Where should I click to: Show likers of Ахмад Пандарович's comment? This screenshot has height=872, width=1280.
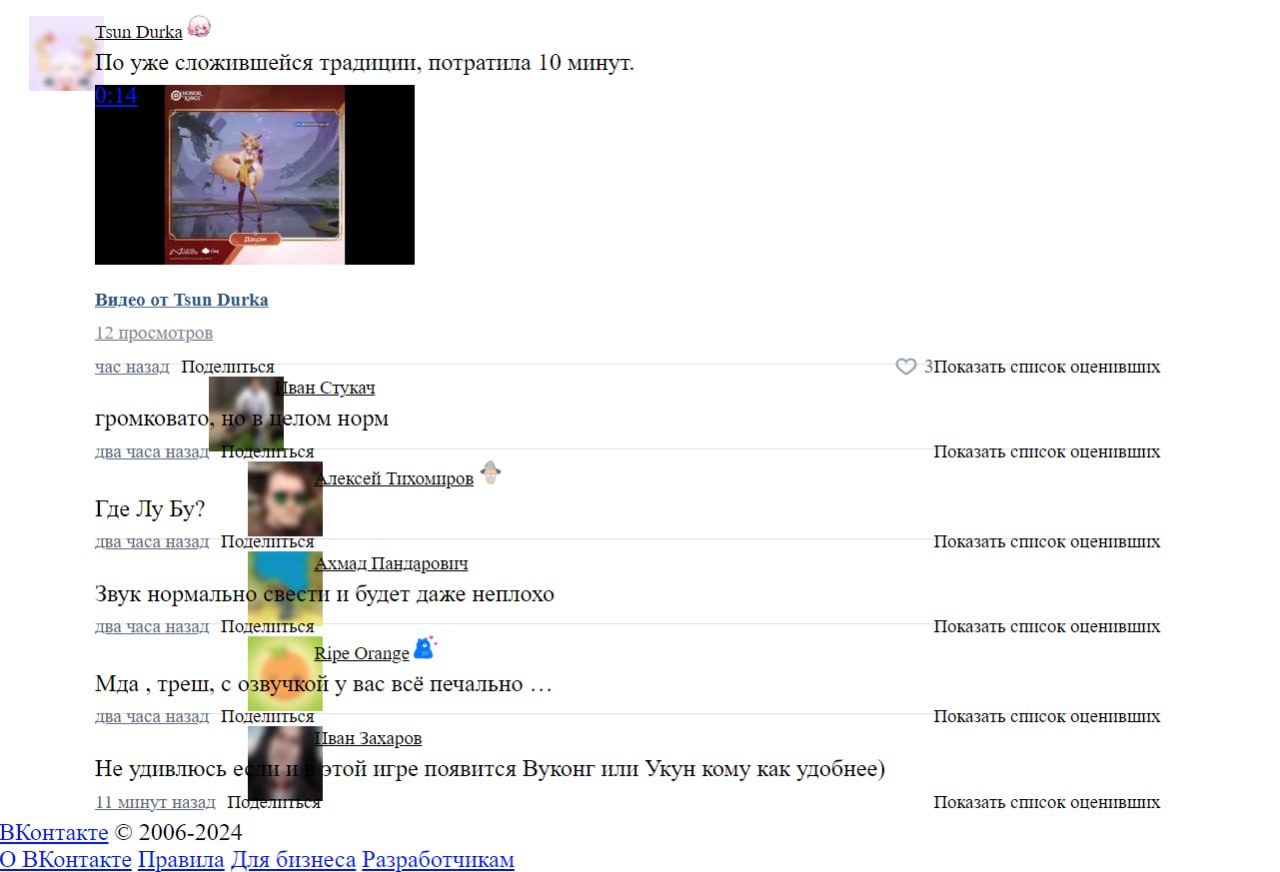pyautogui.click(x=1047, y=627)
